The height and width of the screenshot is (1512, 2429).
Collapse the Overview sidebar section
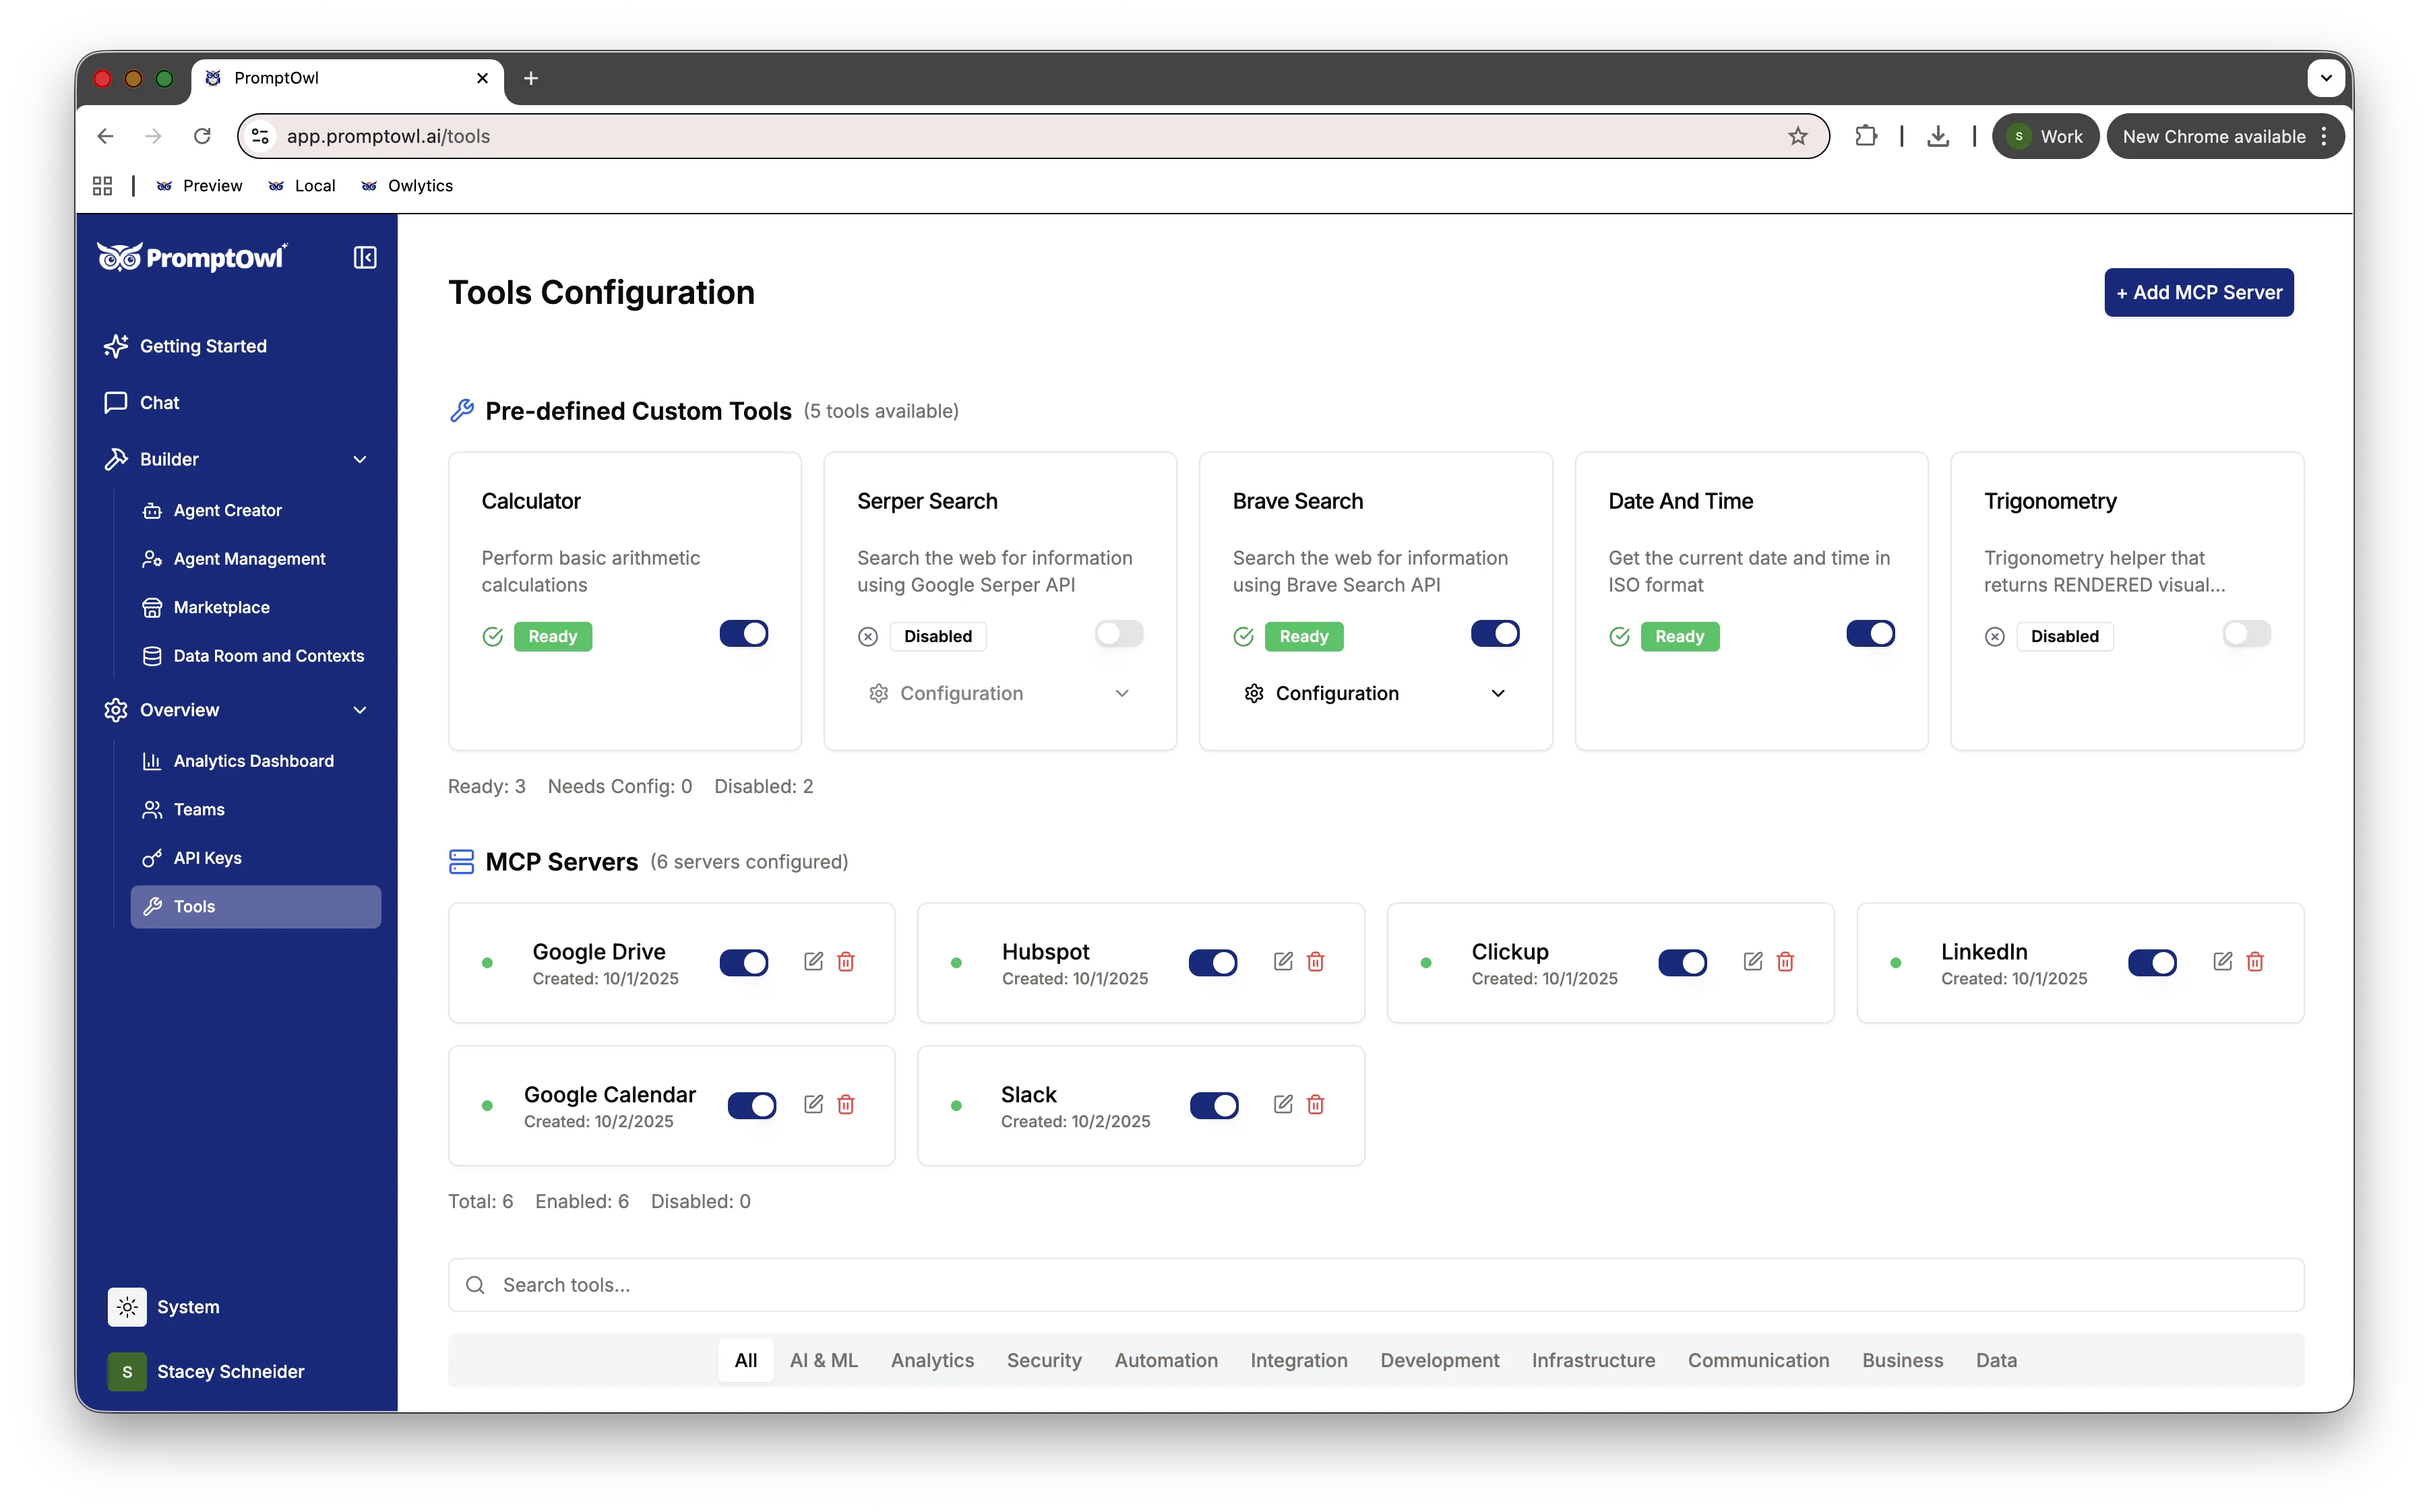pos(360,710)
